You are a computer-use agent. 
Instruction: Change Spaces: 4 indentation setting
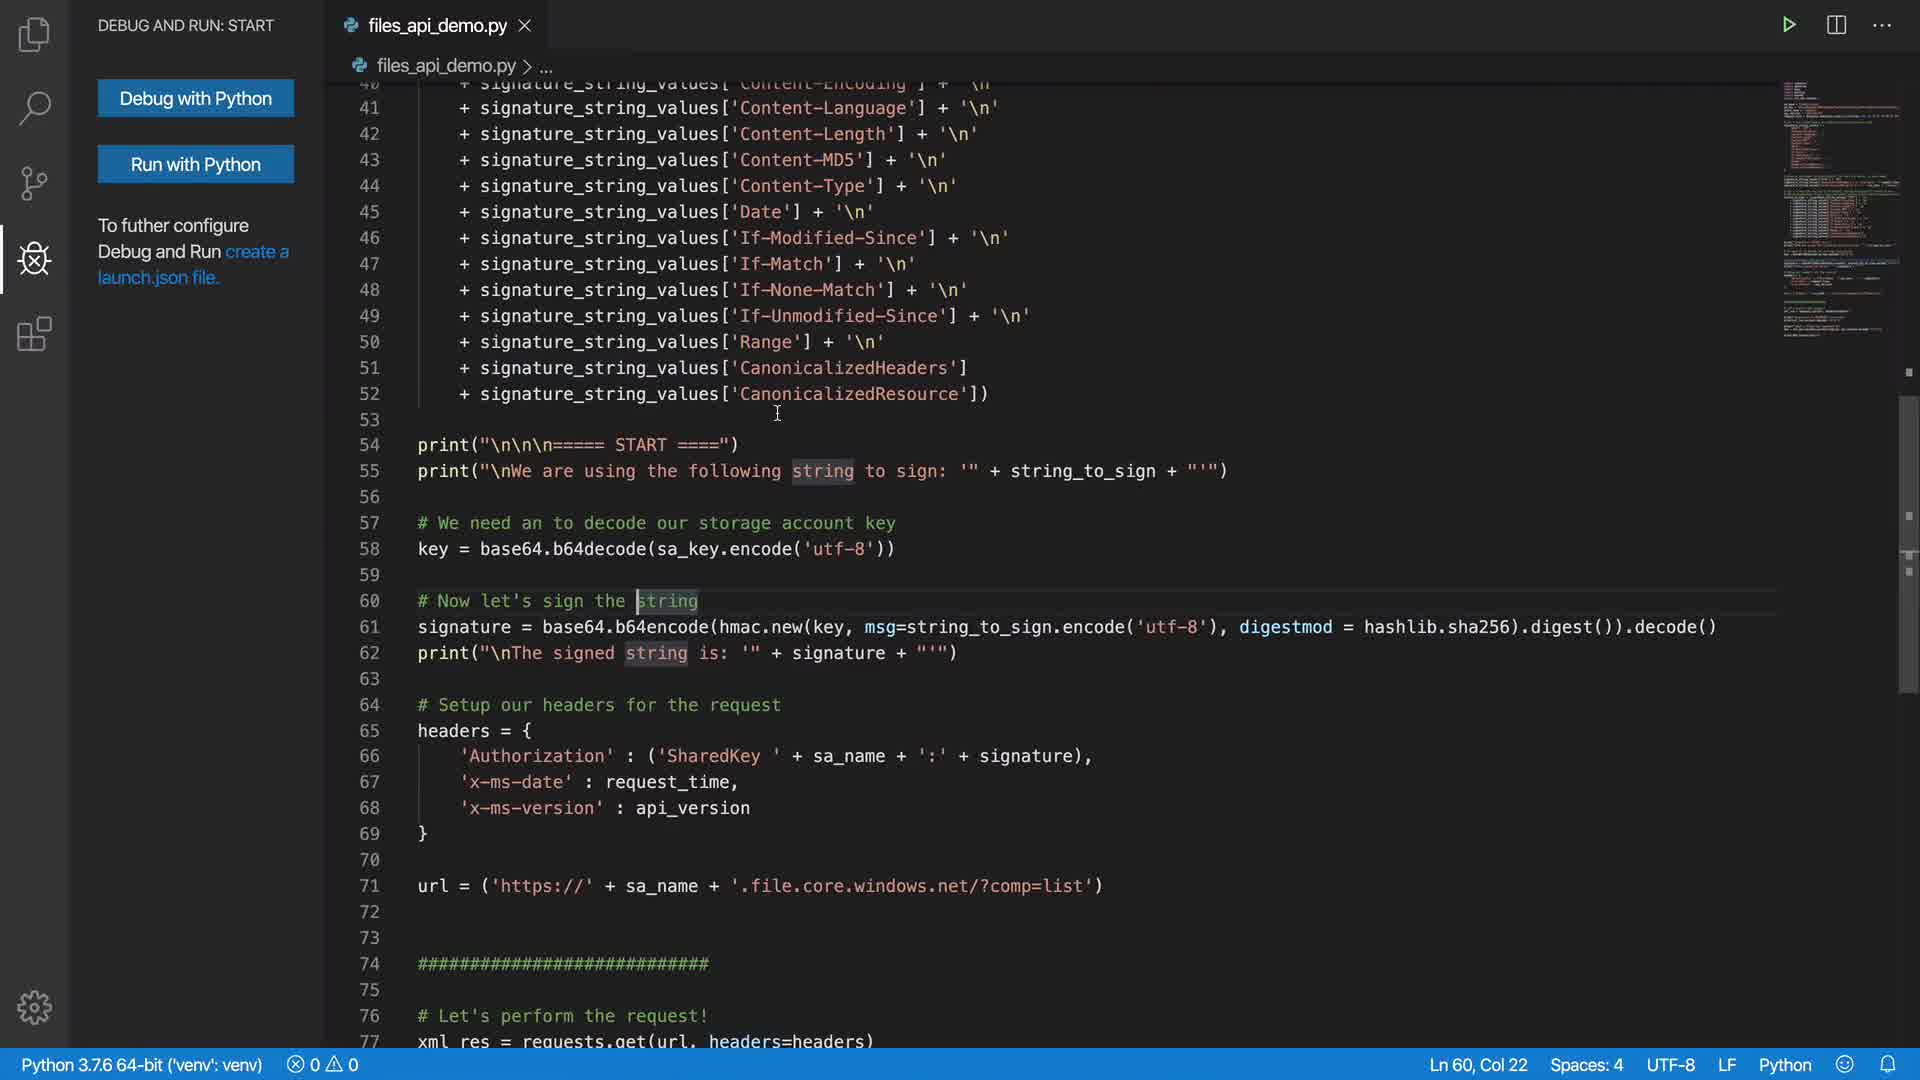click(x=1586, y=1065)
